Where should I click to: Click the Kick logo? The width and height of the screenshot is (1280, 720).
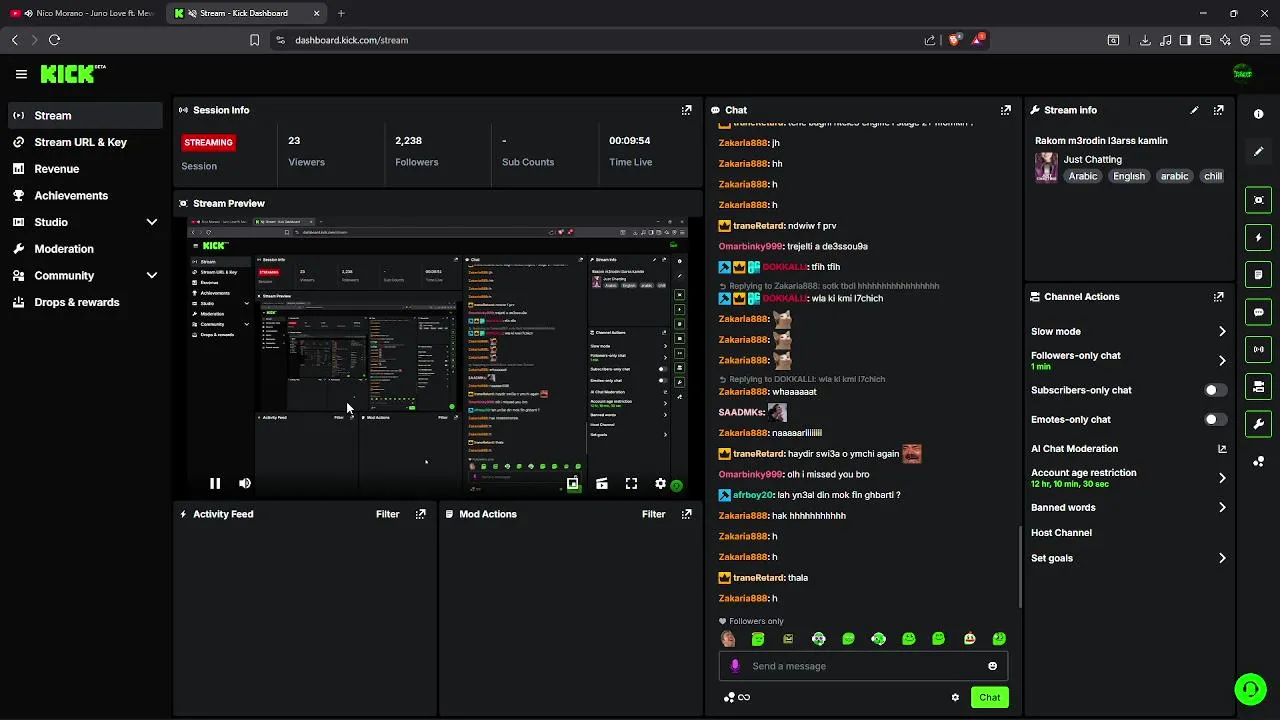72,73
